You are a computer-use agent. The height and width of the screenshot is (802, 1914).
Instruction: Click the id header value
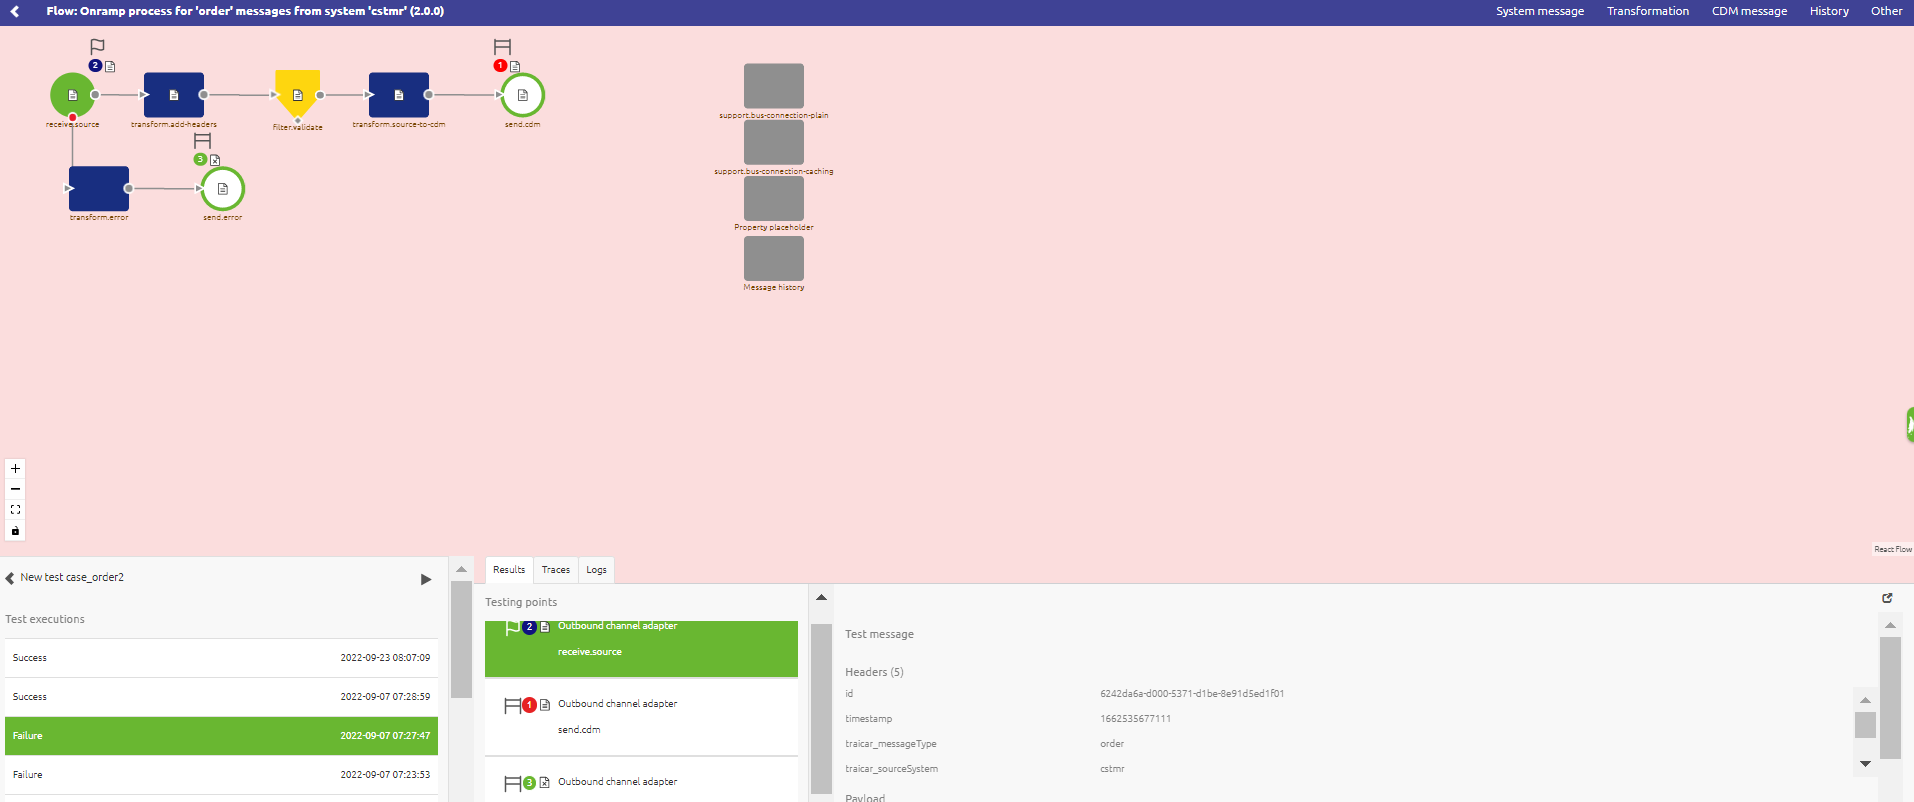1192,694
